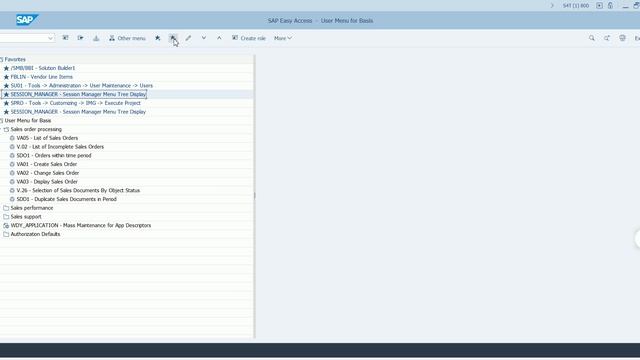The height and width of the screenshot is (360, 640).
Task: Click Change Favorites pencil icon
Action: pos(188,38)
